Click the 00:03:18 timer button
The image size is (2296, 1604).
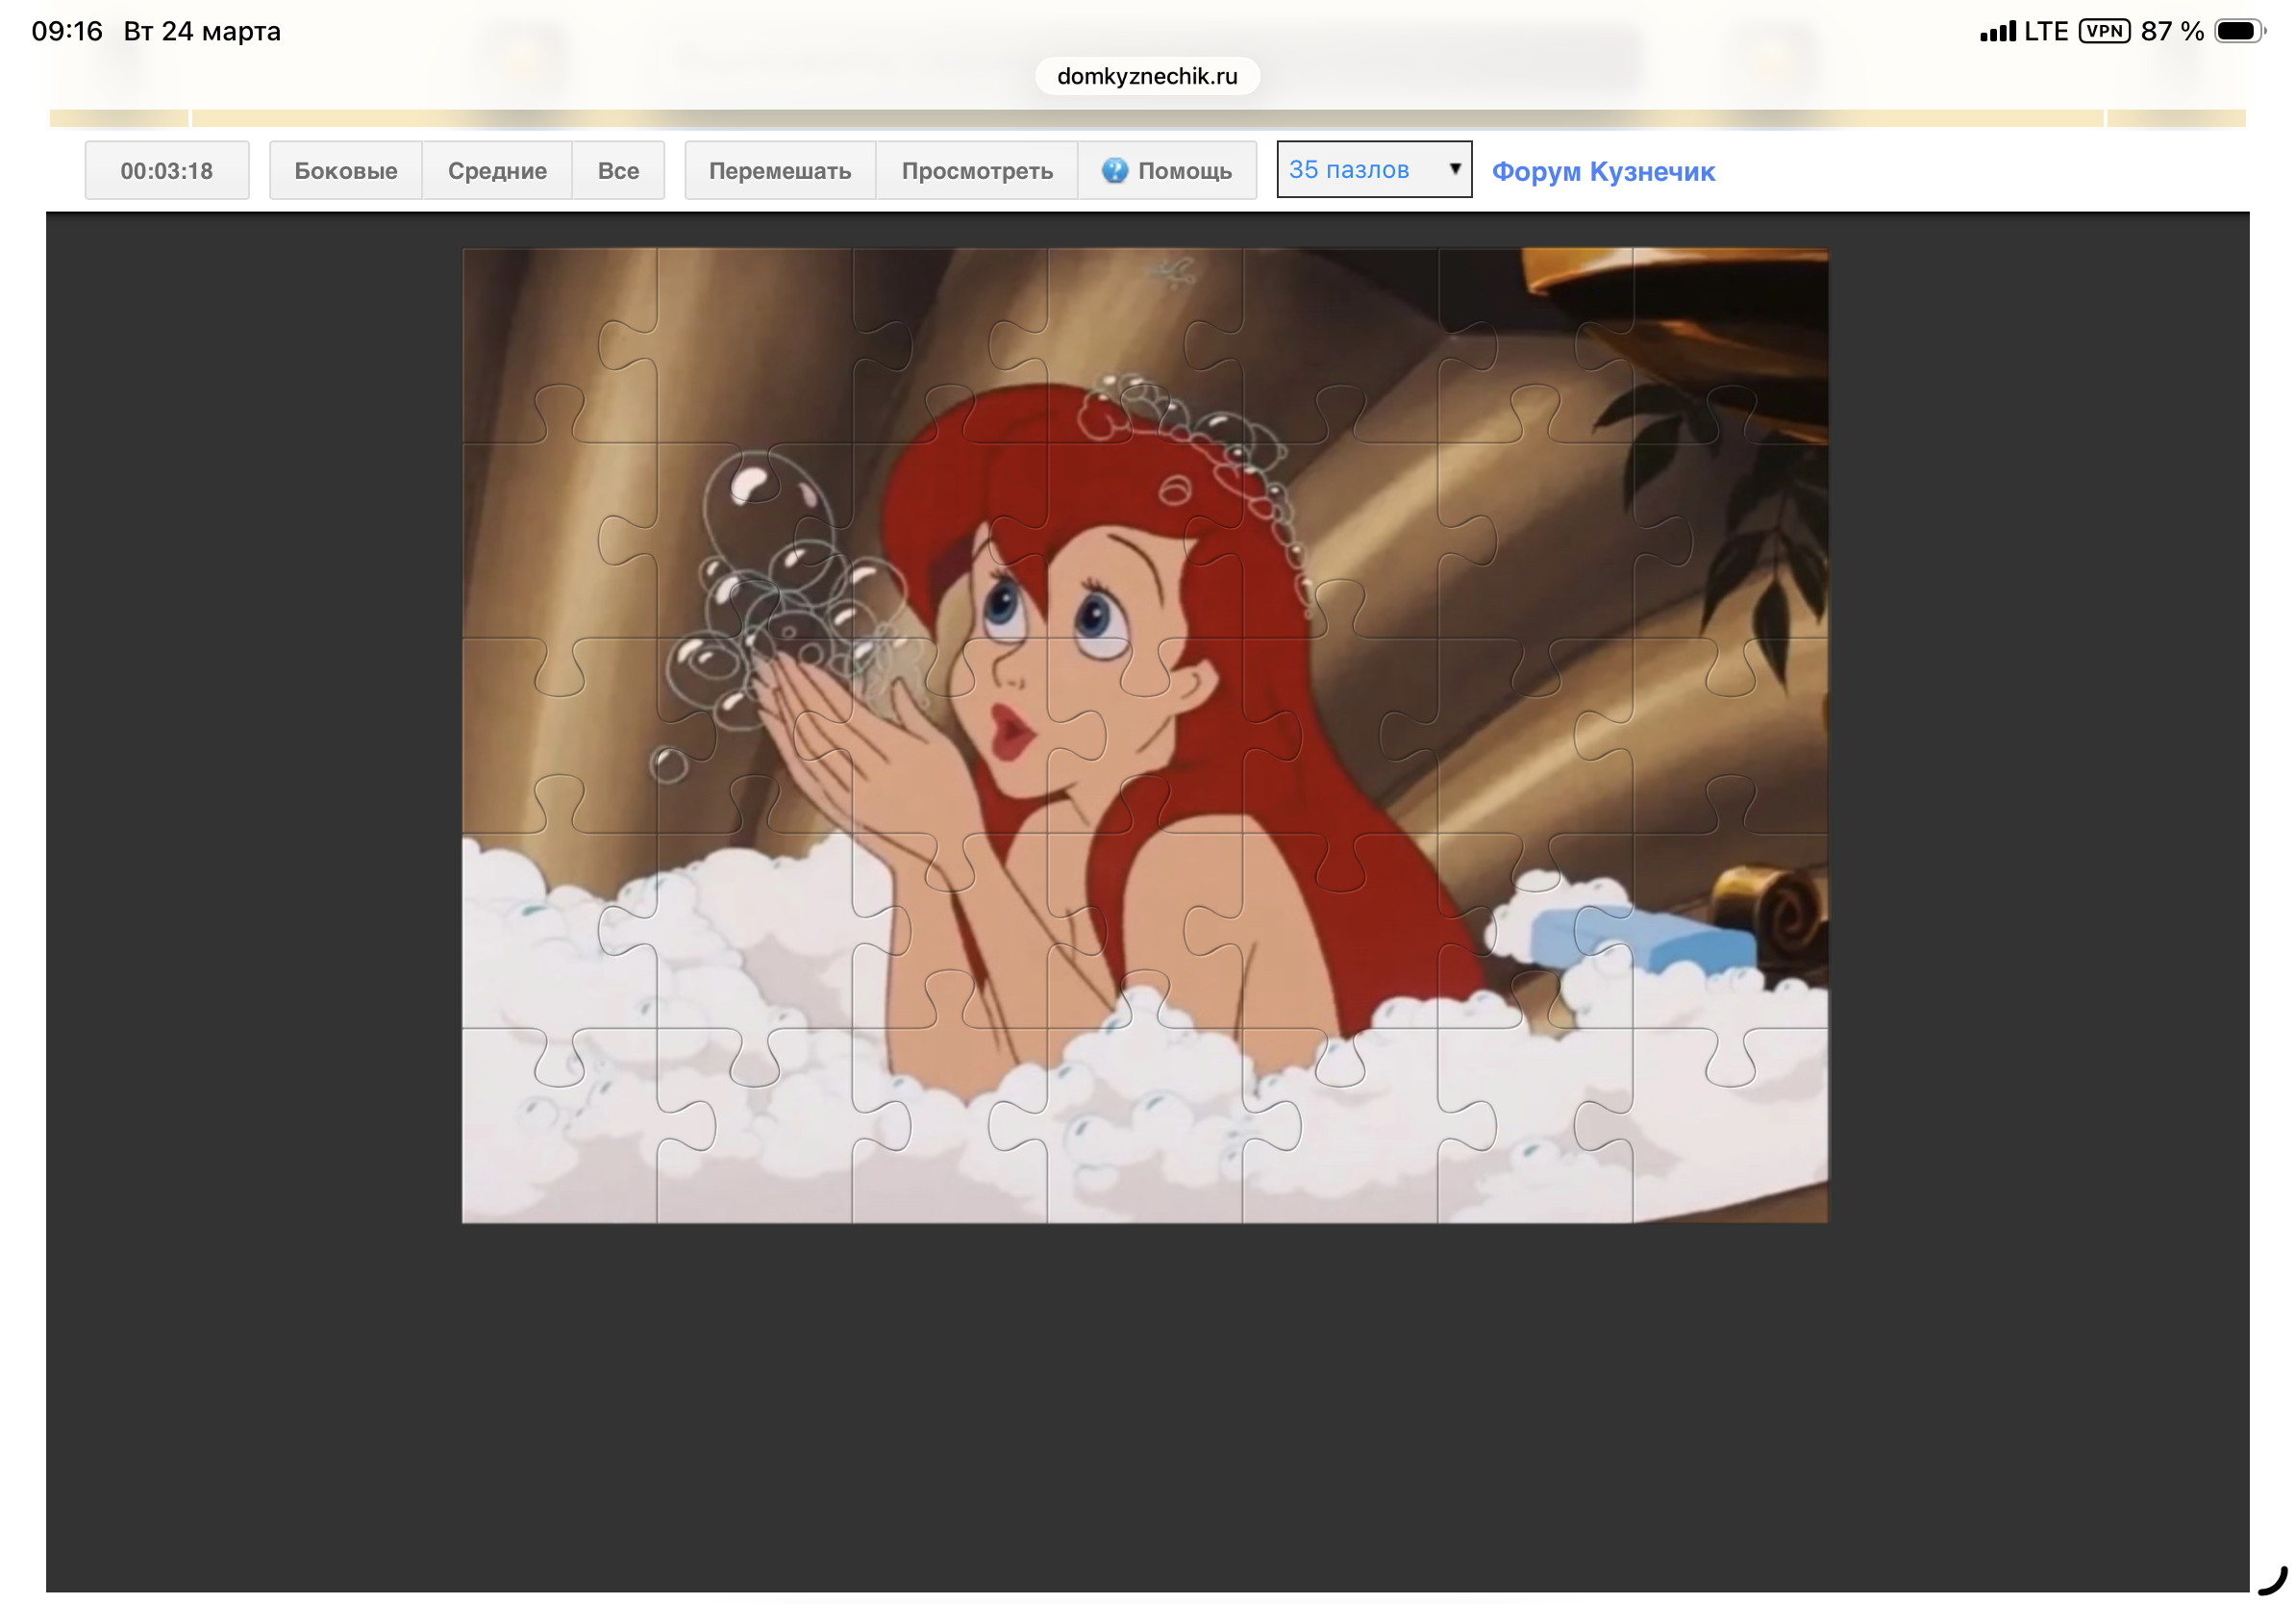(x=167, y=171)
